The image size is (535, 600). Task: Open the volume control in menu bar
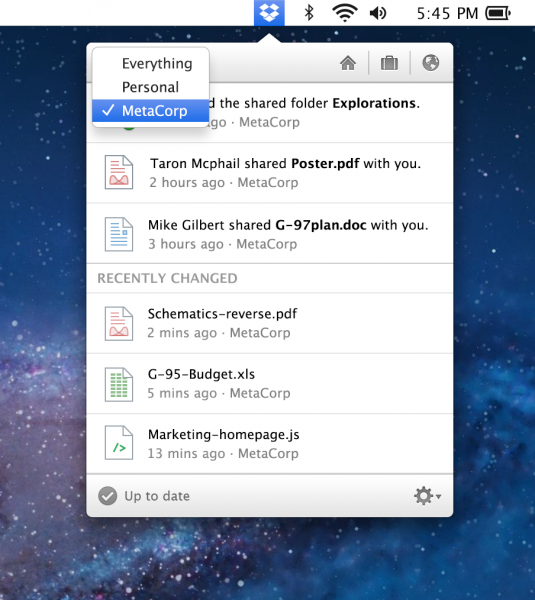pos(378,13)
